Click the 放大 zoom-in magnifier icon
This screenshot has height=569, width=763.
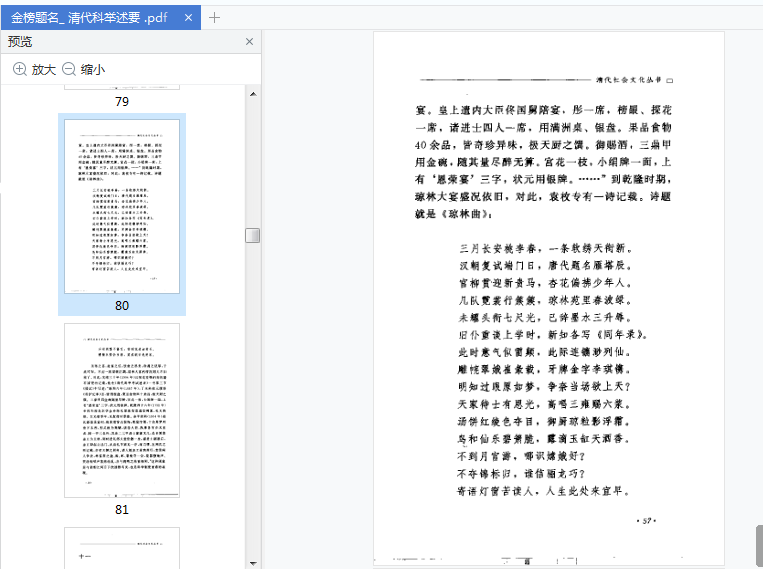click(20, 69)
